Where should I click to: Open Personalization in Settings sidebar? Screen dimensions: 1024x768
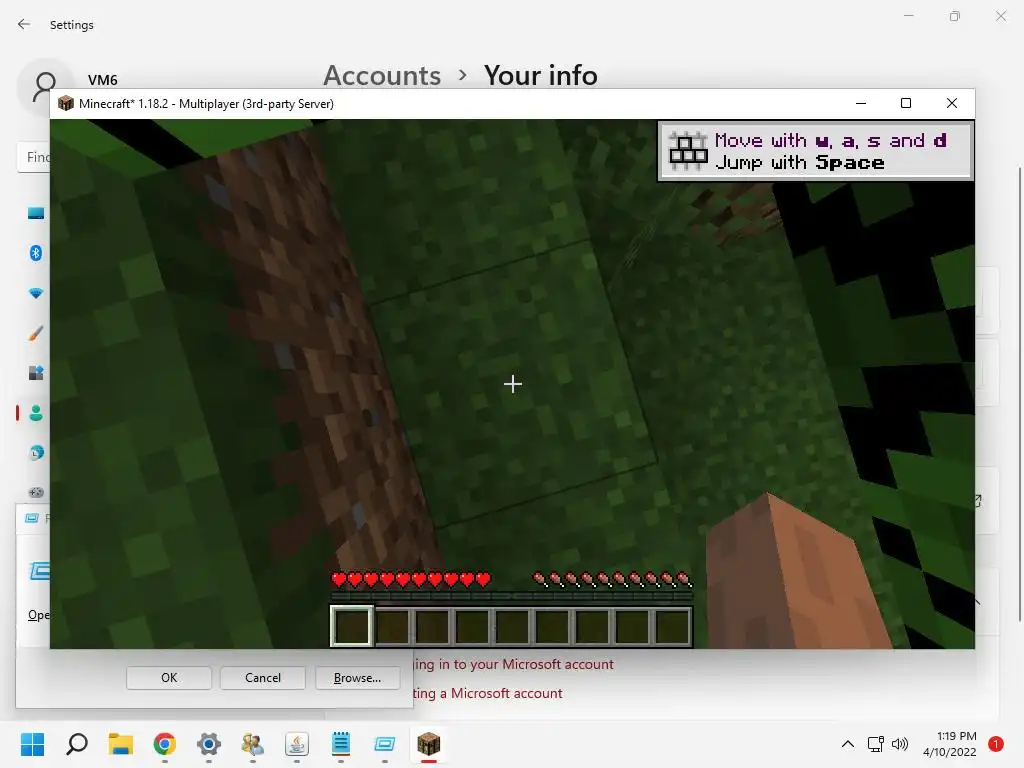36,333
